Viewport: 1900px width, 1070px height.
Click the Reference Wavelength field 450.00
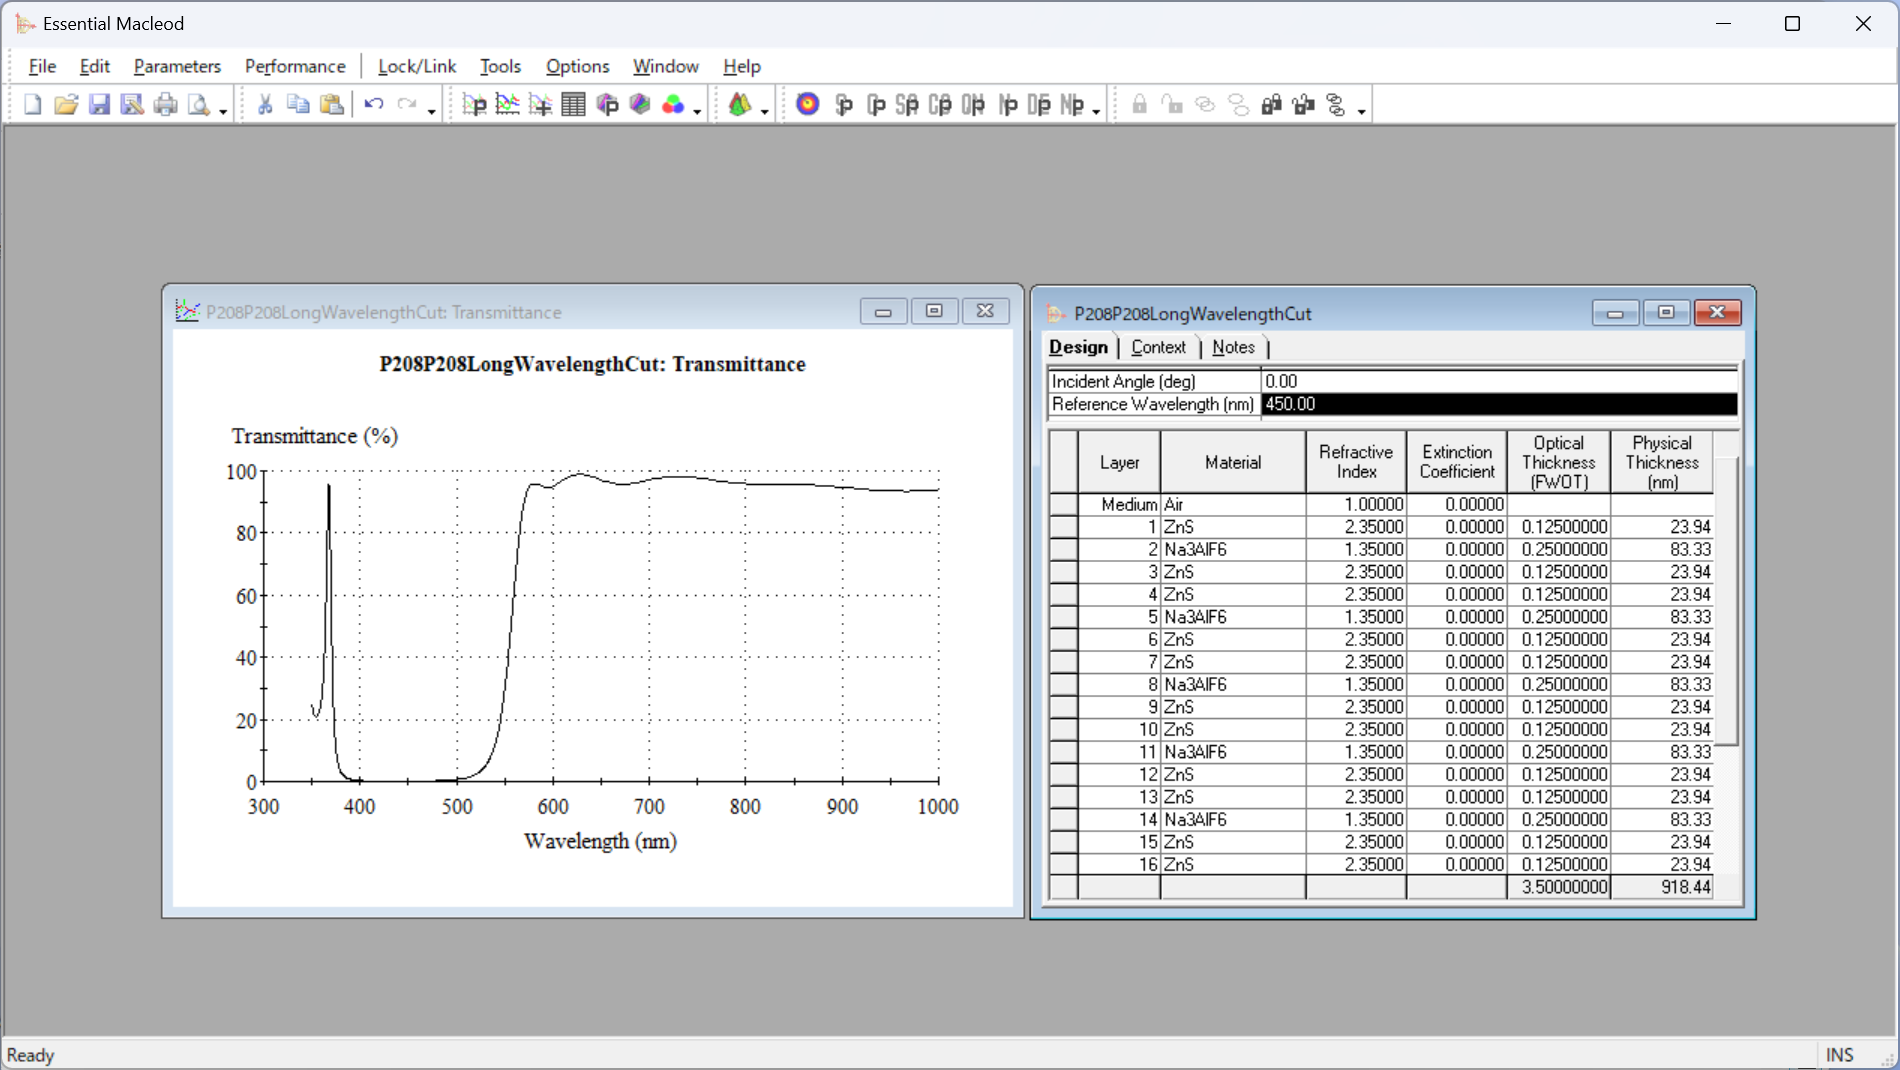click(x=1499, y=404)
